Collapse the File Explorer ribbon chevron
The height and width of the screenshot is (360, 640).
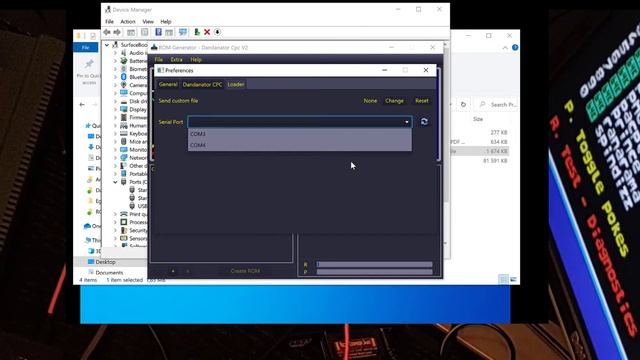pyautogui.click(x=505, y=48)
